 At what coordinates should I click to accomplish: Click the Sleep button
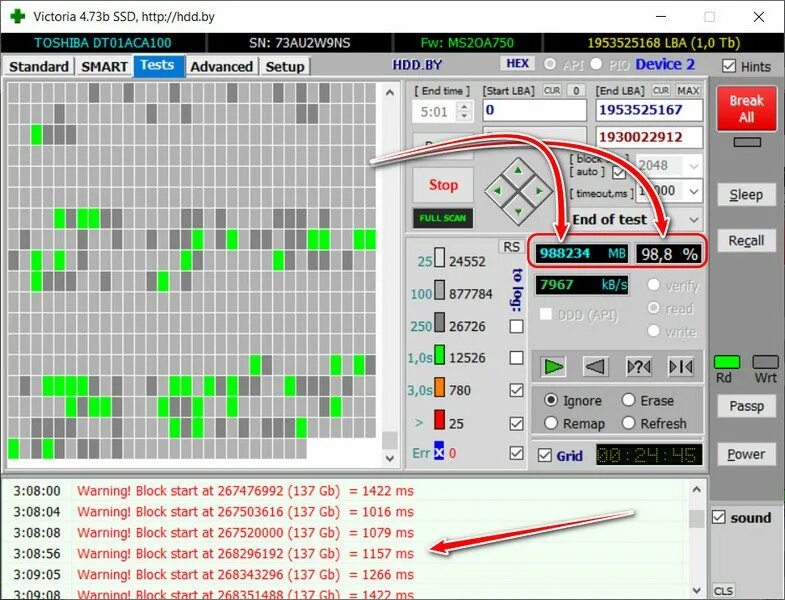746,194
